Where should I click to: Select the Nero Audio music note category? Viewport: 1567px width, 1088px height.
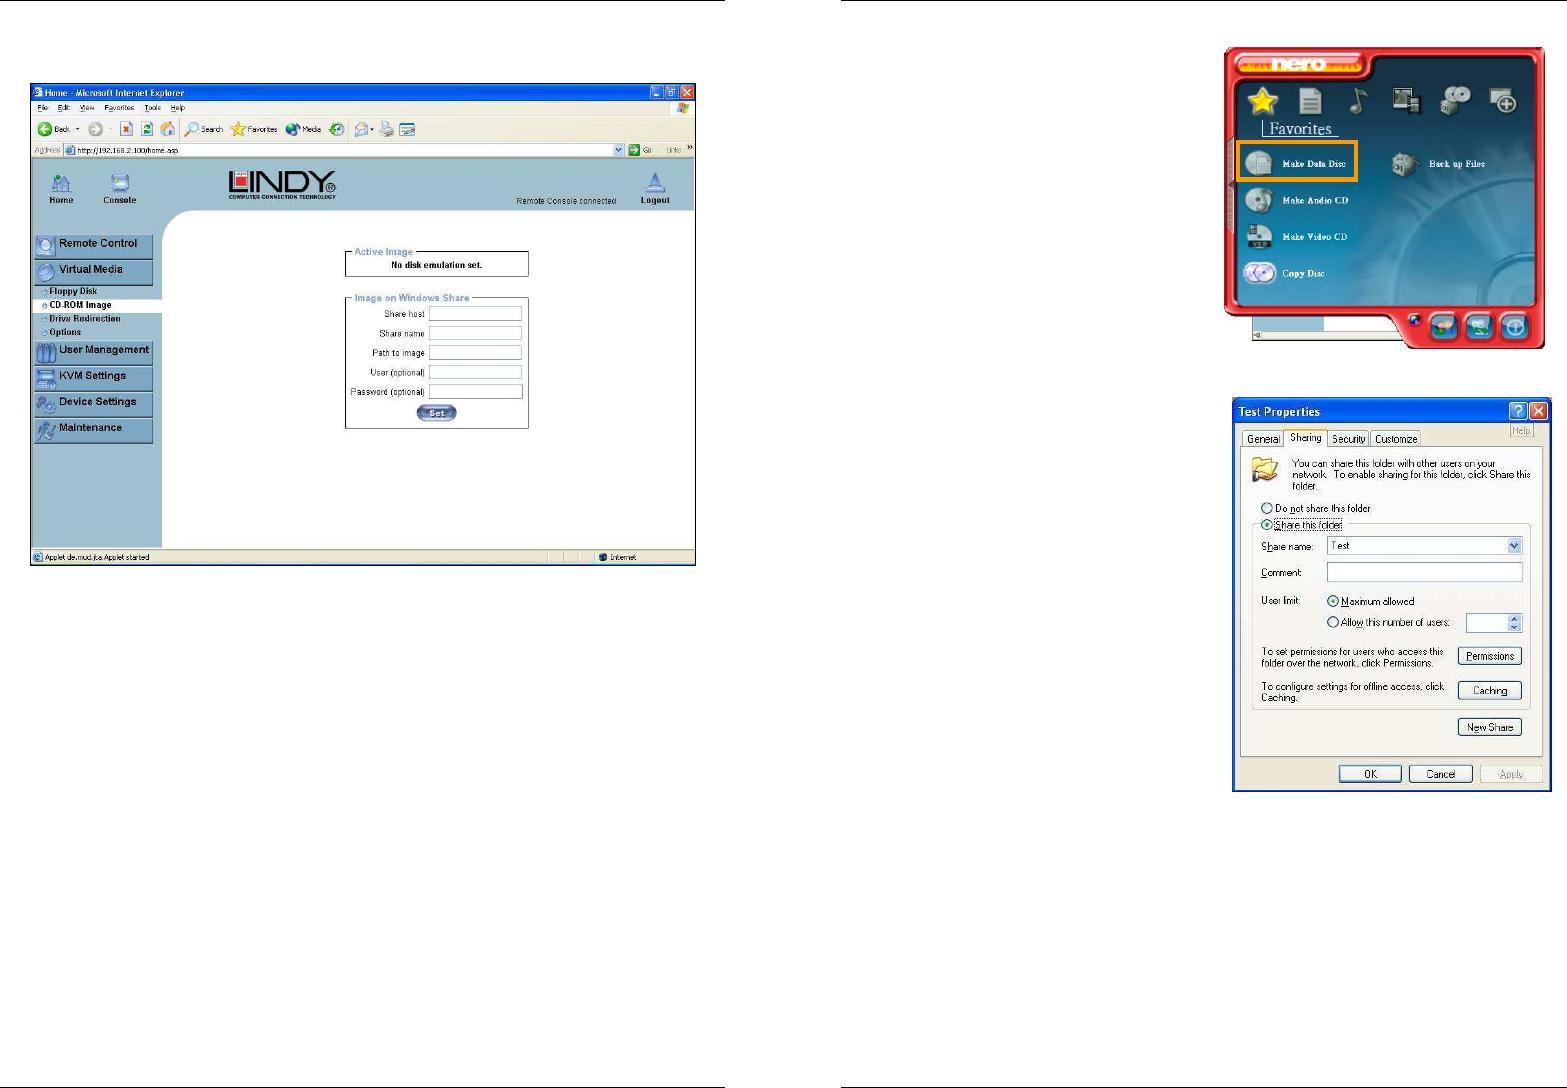[x=1358, y=100]
